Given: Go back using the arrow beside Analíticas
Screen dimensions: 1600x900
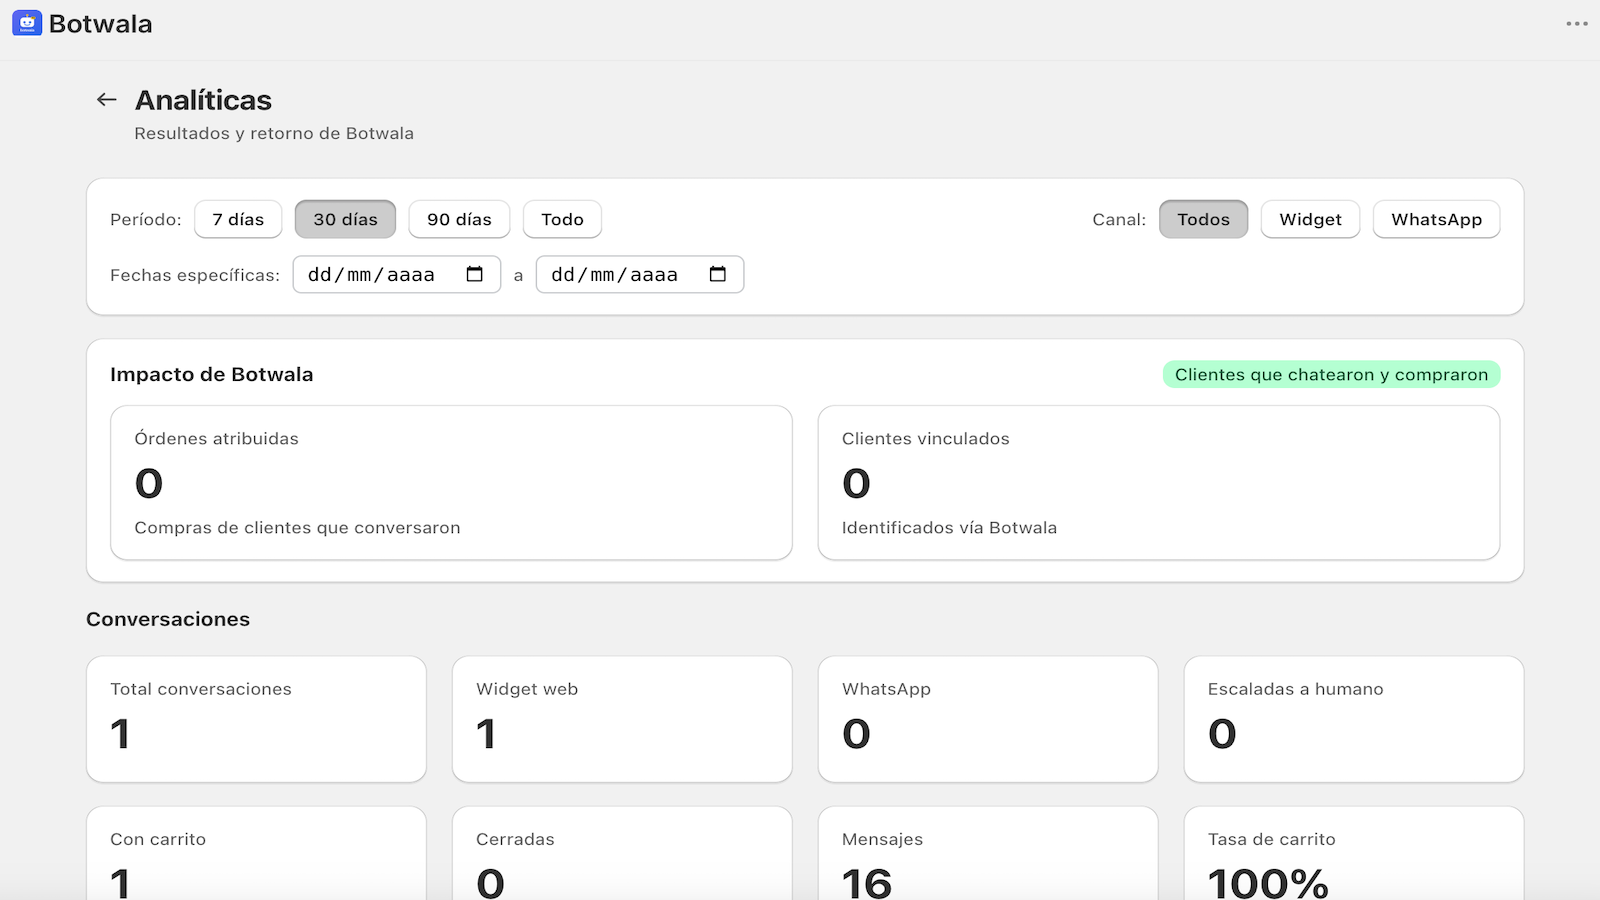Looking at the screenshot, I should click(107, 99).
